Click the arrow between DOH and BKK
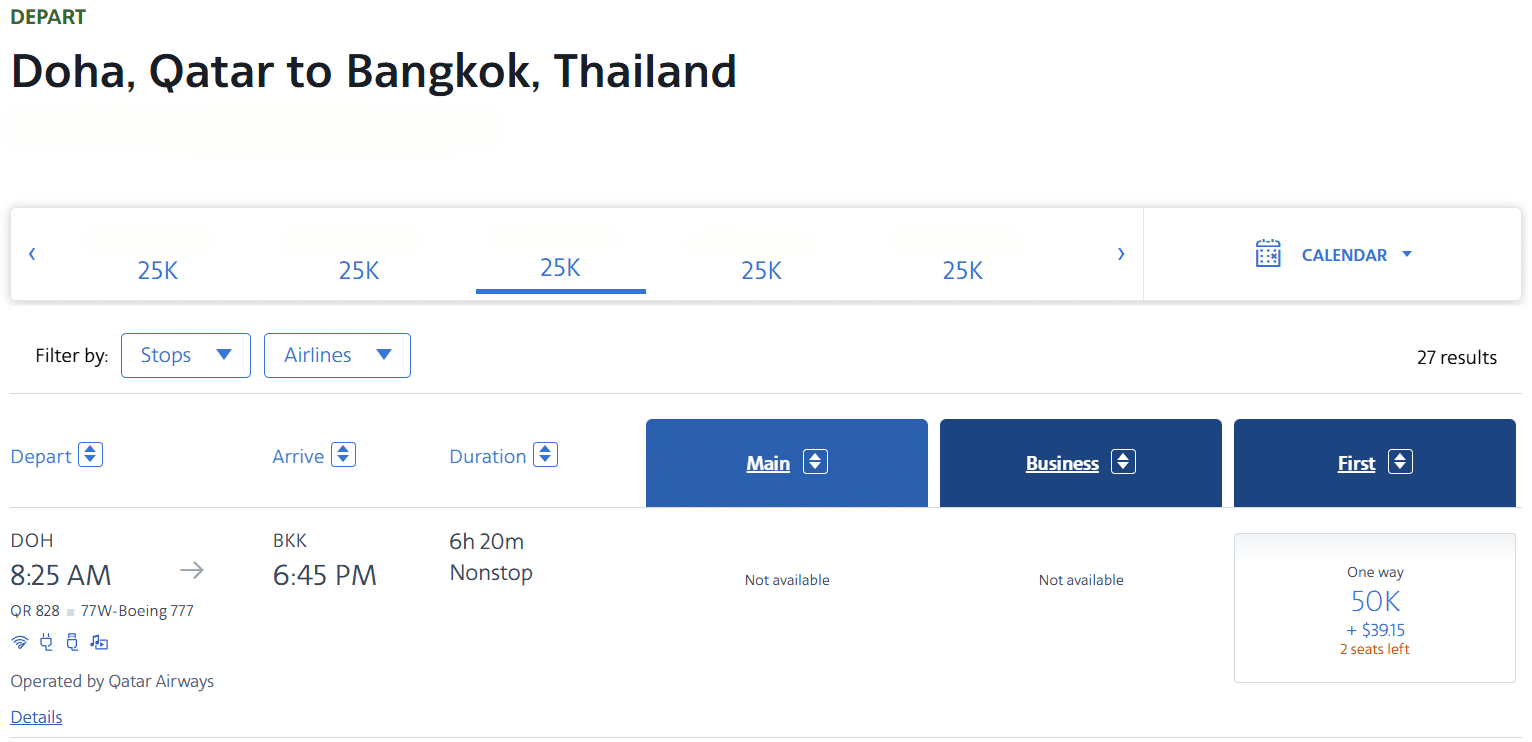The width and height of the screenshot is (1532, 742). pyautogui.click(x=190, y=569)
